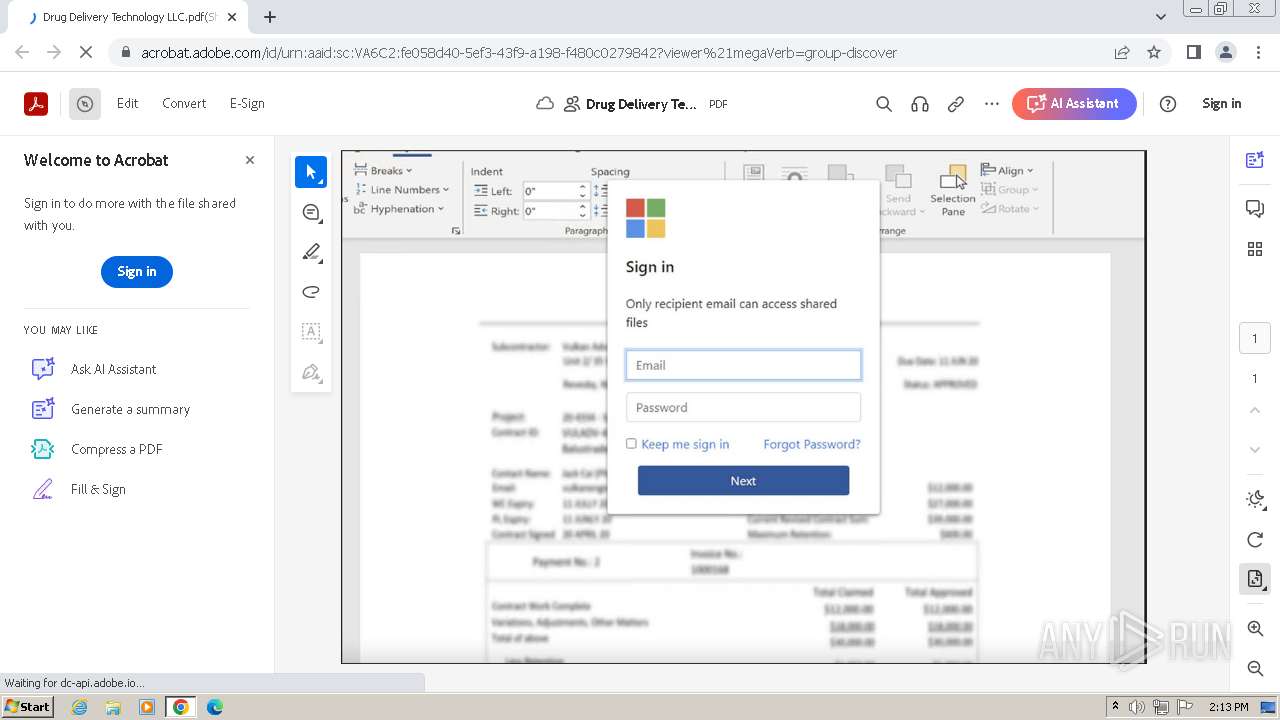The height and width of the screenshot is (720, 1280).
Task: Open the Edit menu
Action: 127,103
